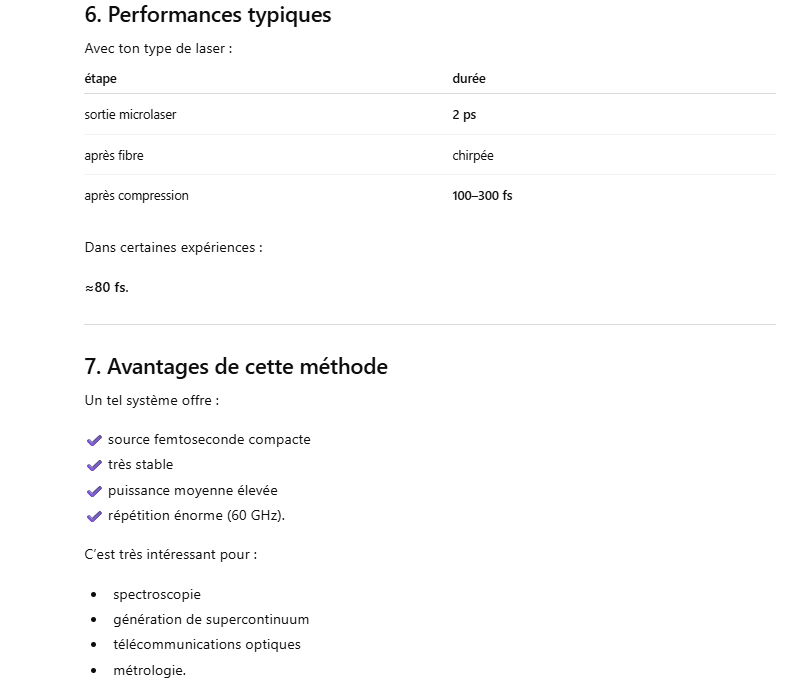Click the '100–300 fs' duration value
Viewport: 799px width, 695px height.
482,196
